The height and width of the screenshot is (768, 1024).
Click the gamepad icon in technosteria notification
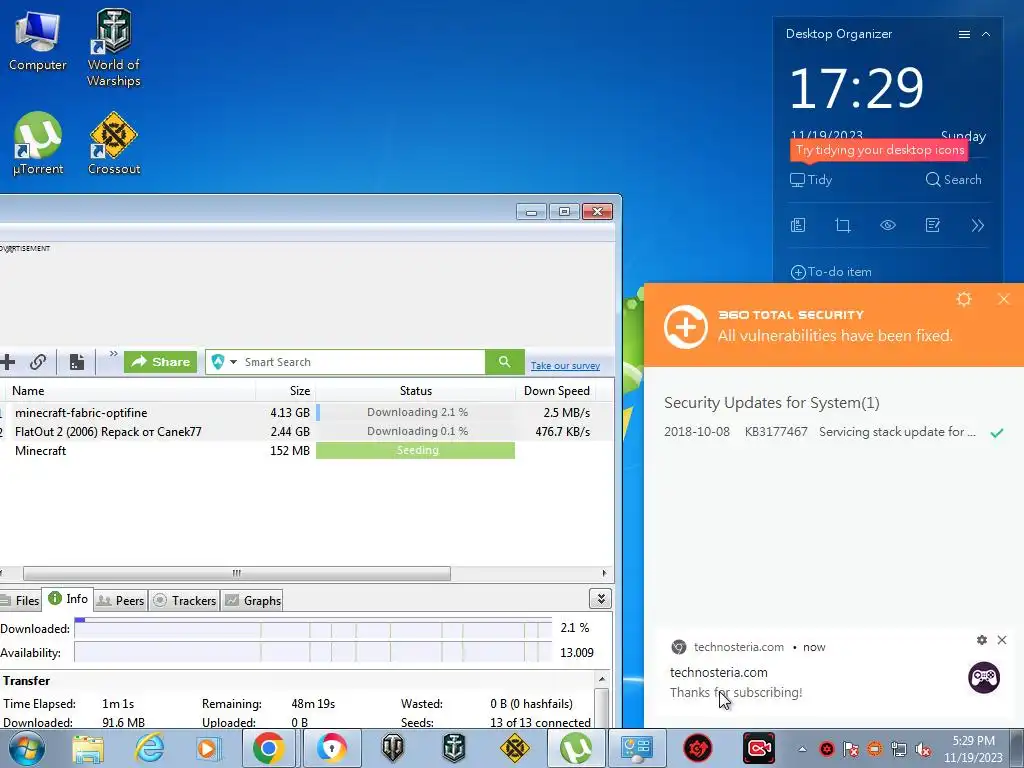[984, 678]
